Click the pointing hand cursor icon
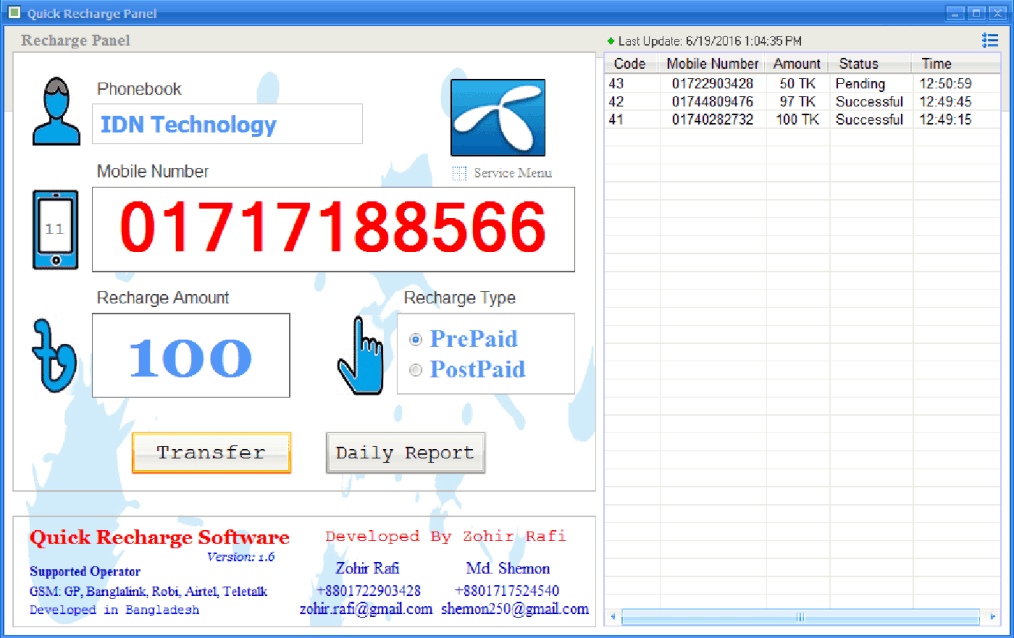 click(360, 354)
